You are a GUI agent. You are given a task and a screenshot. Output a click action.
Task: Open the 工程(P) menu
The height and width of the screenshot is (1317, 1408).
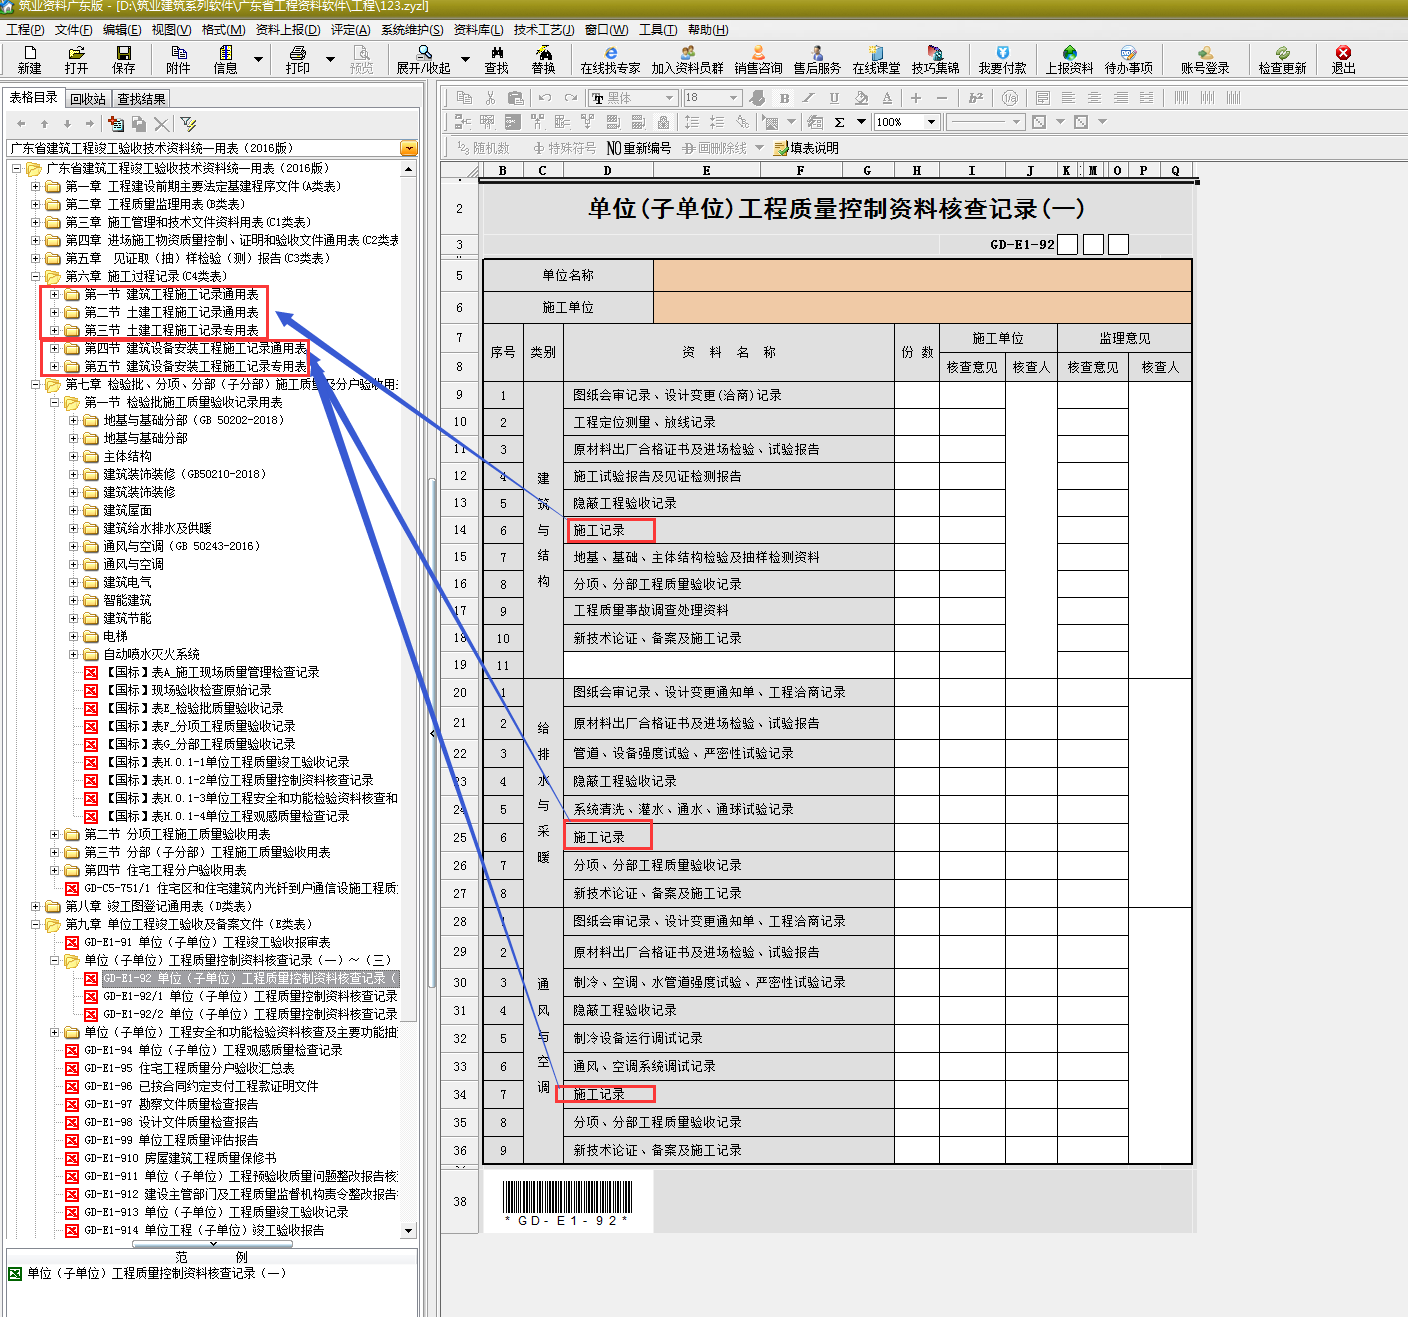tap(25, 30)
